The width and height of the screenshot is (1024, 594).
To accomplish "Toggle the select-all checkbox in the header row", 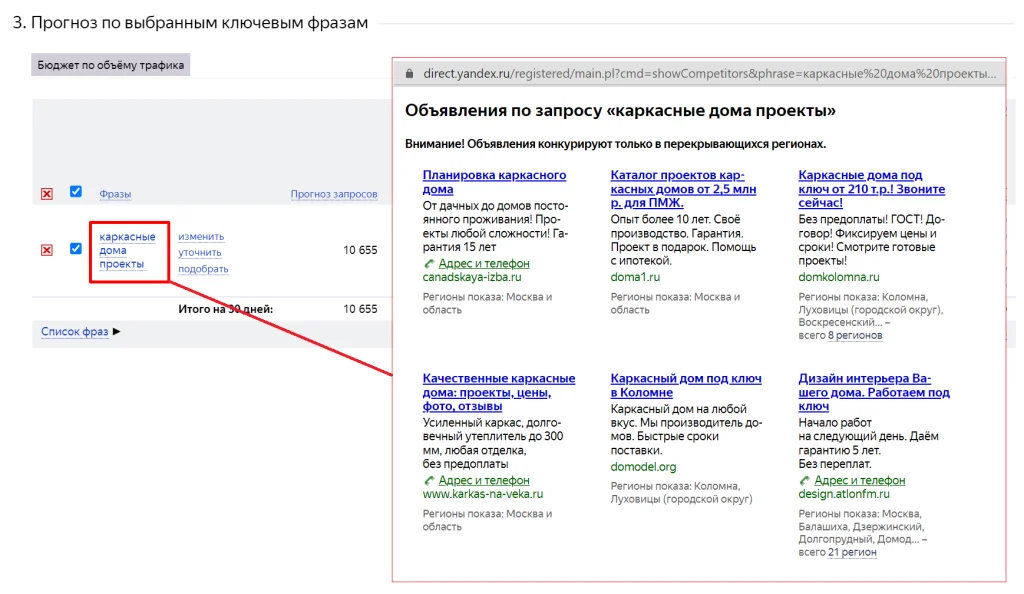I will pyautogui.click(x=75, y=193).
